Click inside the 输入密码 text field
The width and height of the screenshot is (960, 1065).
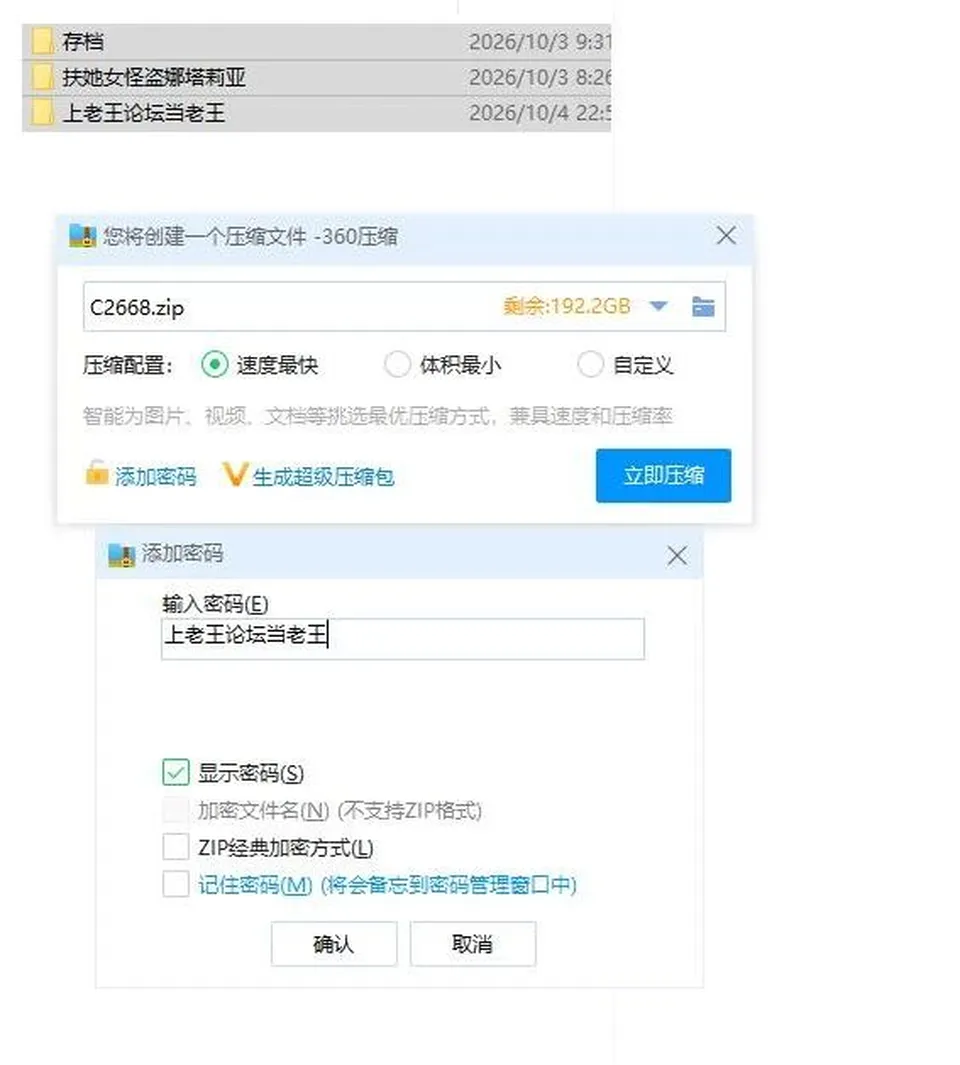pos(403,638)
